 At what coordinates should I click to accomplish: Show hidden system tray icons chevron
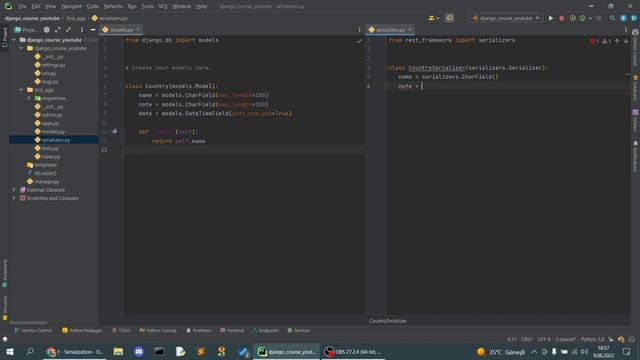tap(534, 352)
